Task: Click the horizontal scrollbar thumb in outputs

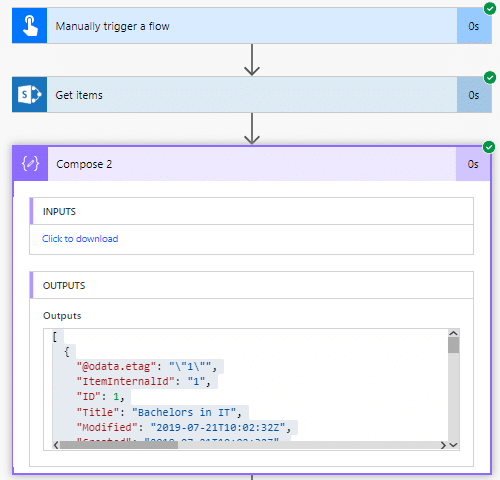Action: click(119, 445)
